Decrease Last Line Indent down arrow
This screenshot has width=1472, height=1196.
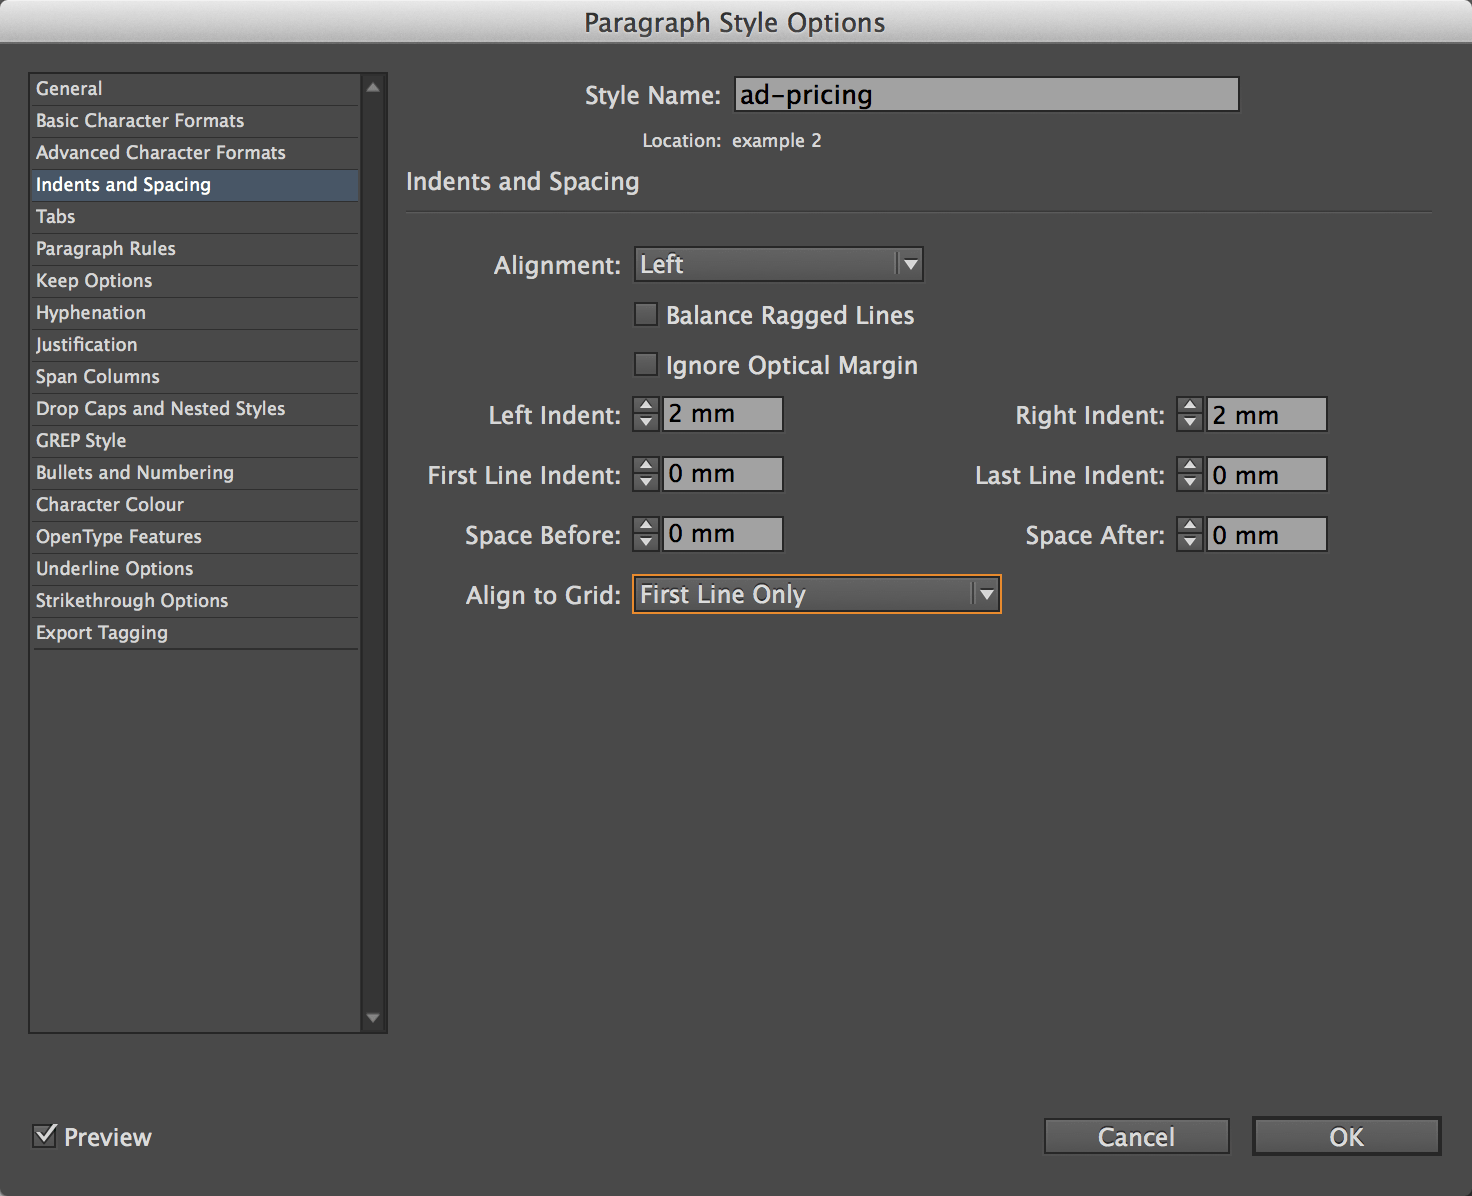point(1190,483)
